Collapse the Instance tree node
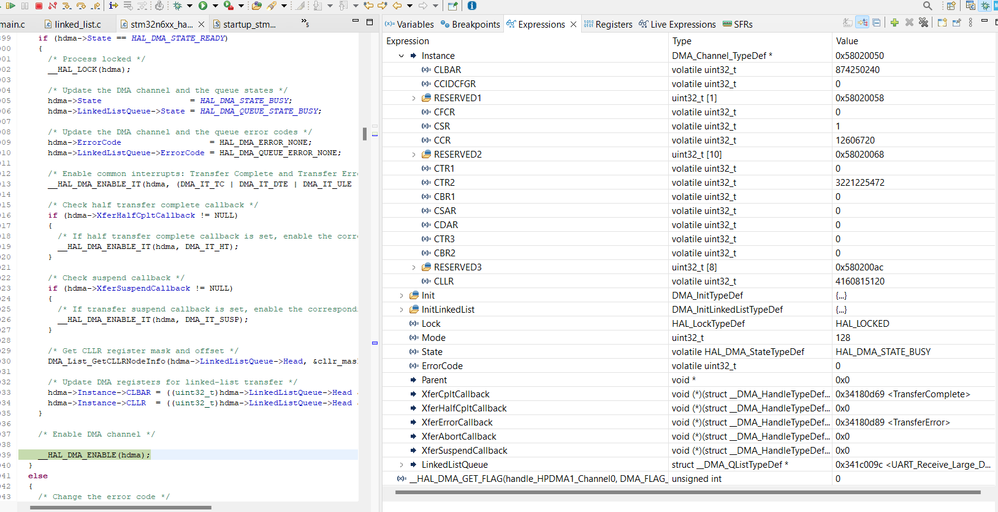This screenshot has height=512, width=998. point(401,56)
